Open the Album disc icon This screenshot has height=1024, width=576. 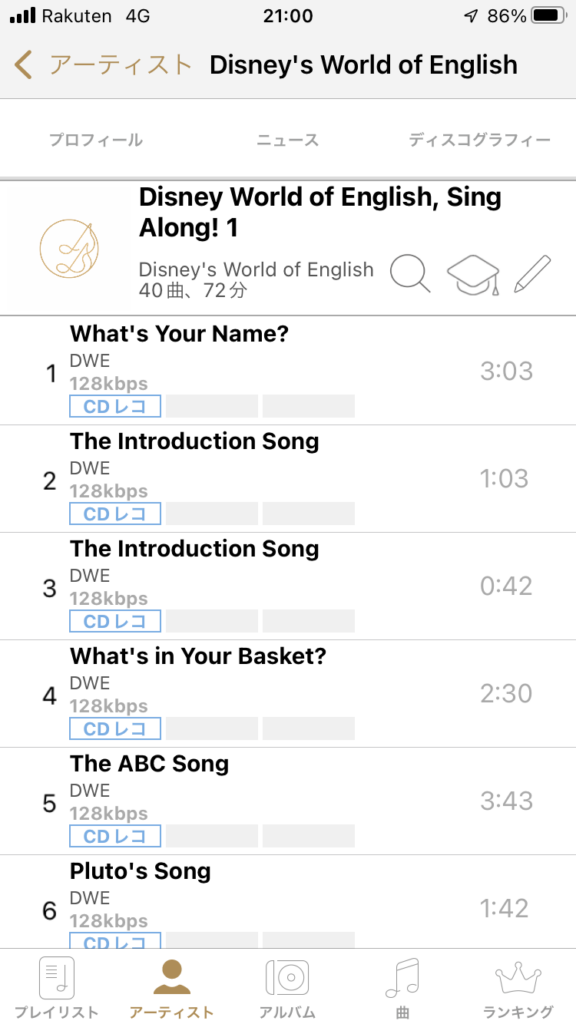coord(287,978)
